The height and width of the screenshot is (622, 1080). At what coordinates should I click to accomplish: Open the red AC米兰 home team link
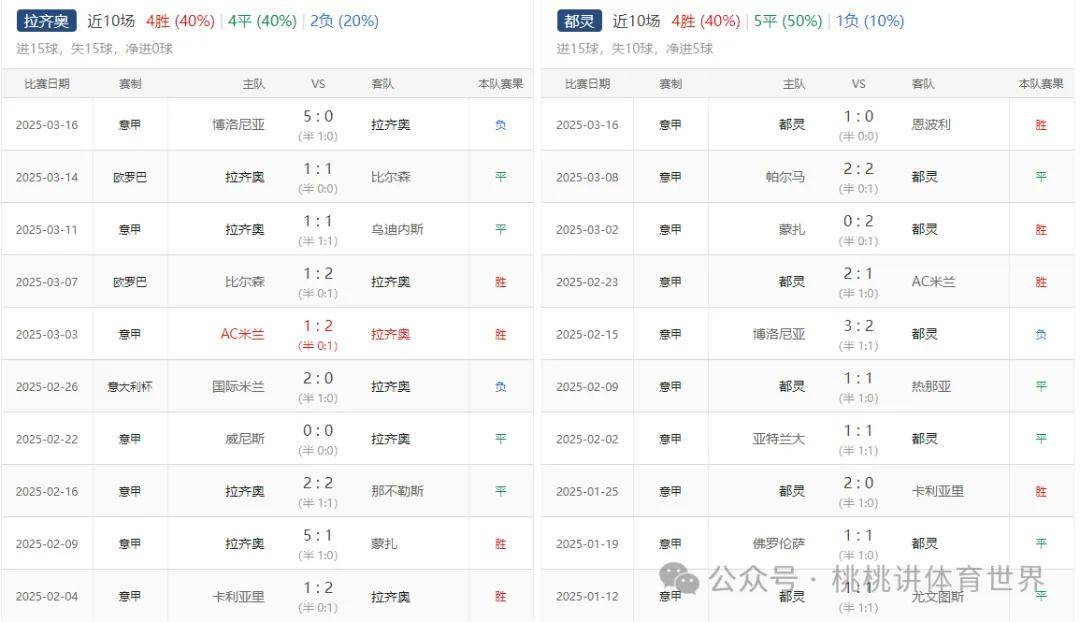[x=242, y=334]
